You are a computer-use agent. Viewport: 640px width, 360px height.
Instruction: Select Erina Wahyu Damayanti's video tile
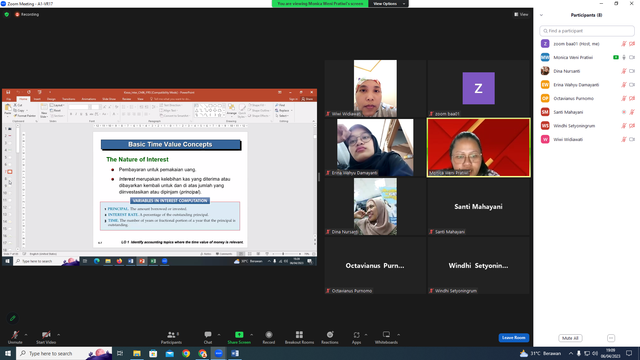375,147
